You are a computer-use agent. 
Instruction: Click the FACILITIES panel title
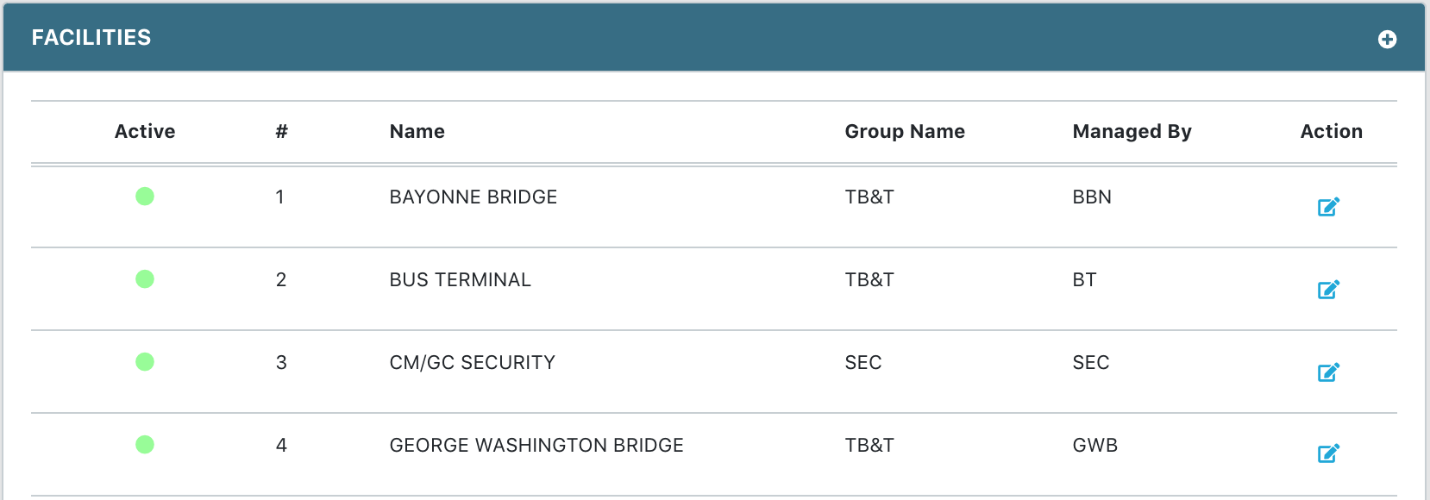(x=91, y=38)
